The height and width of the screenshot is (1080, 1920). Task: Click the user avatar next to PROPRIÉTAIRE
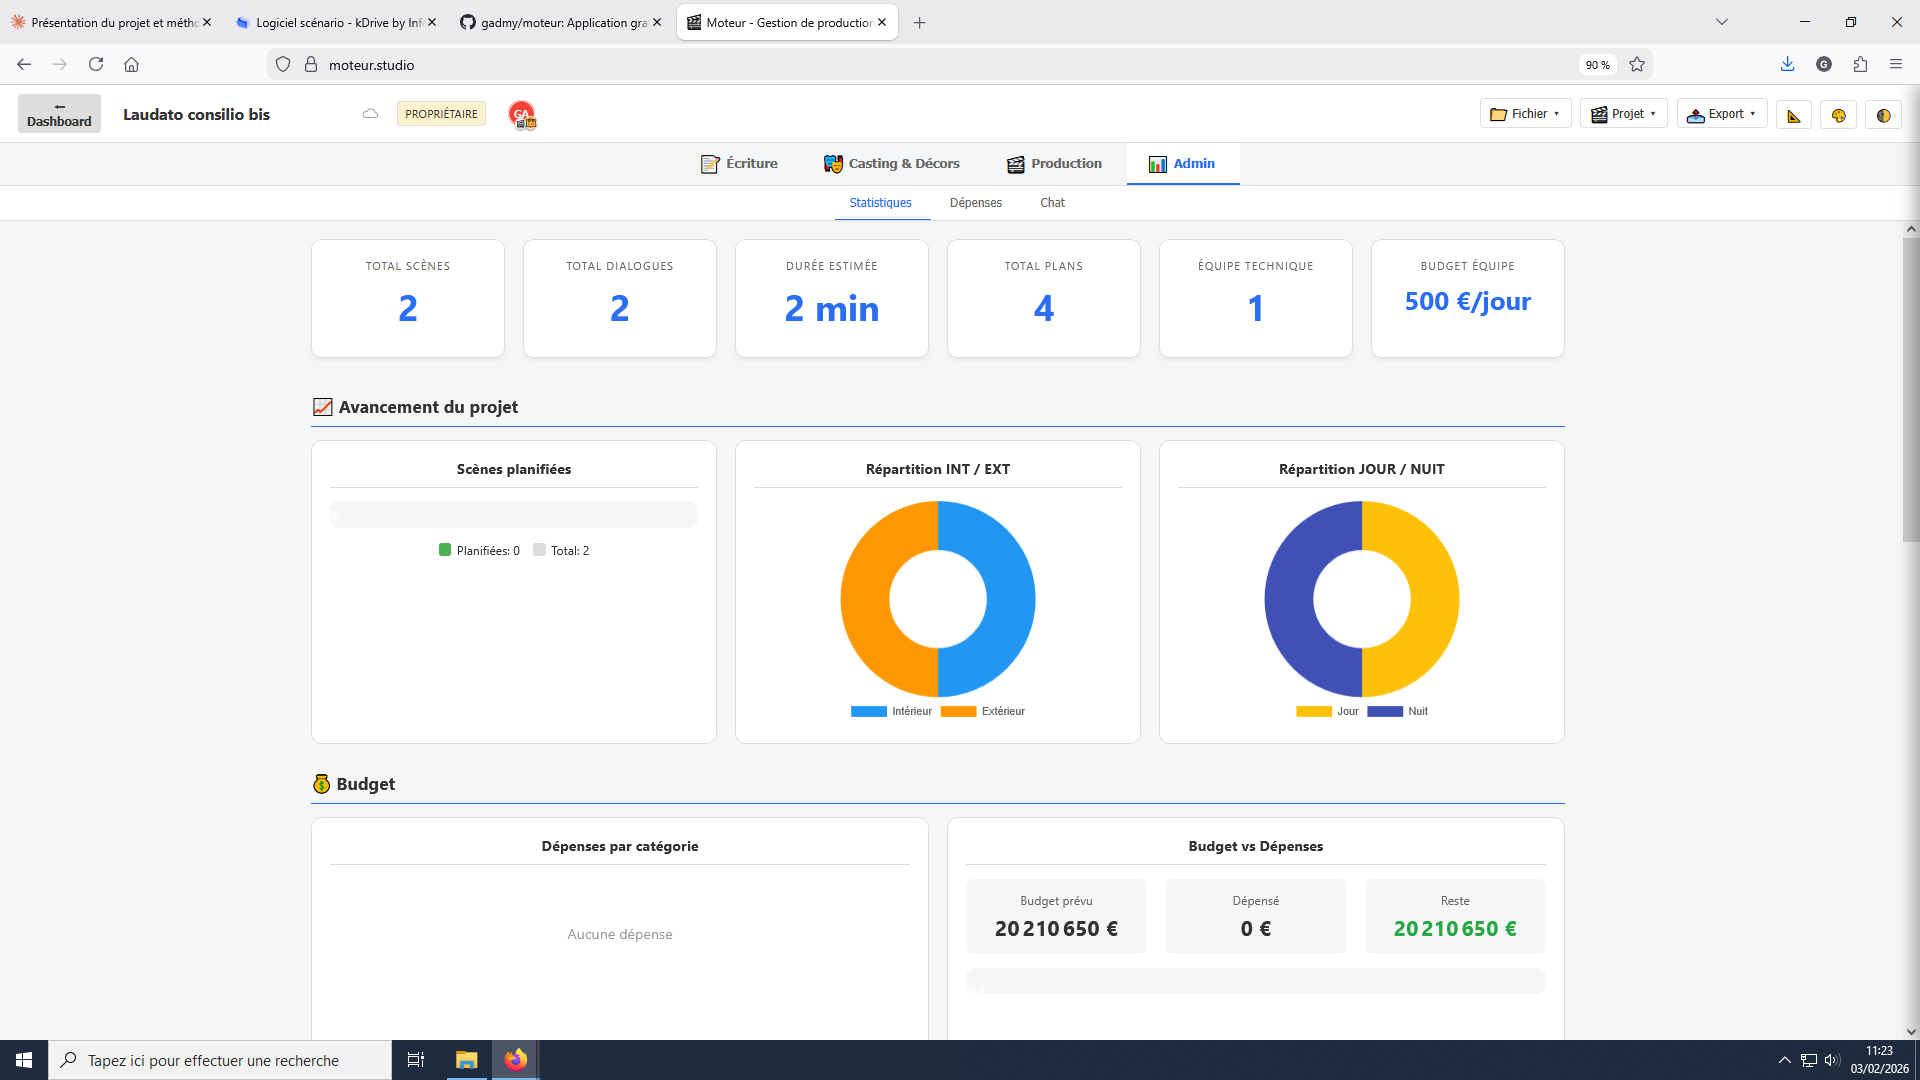point(521,115)
